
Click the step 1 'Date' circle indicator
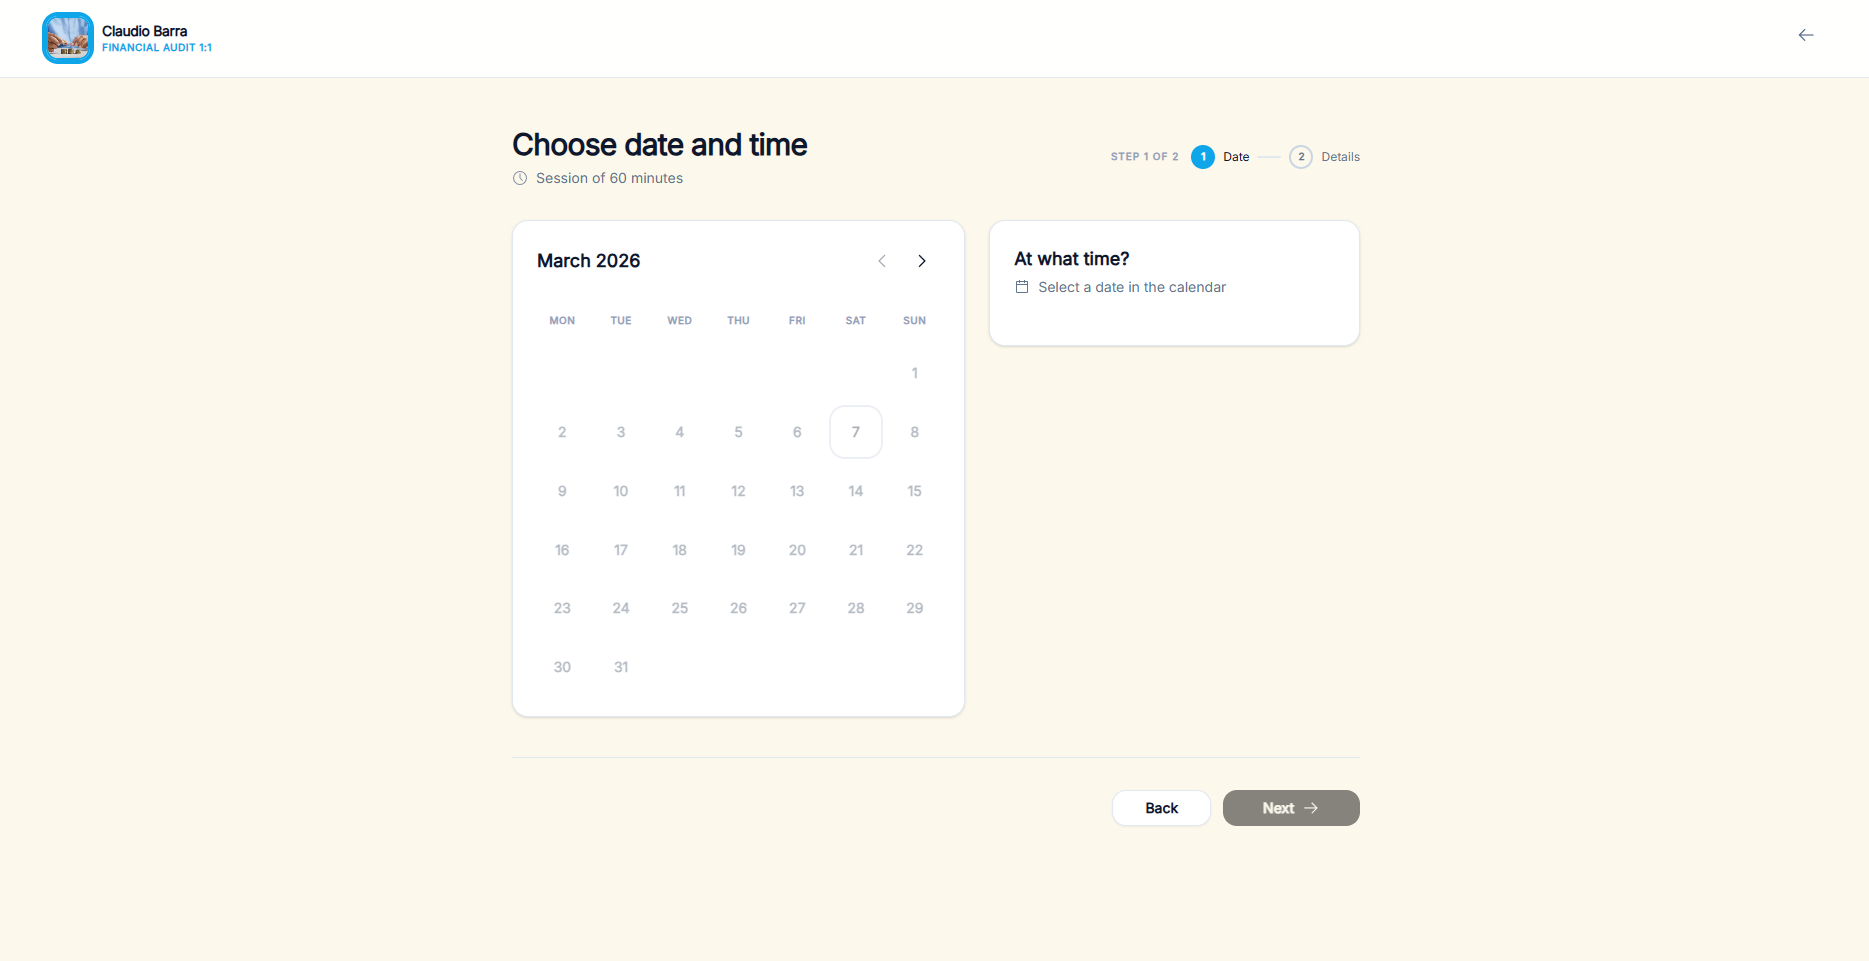click(1203, 157)
